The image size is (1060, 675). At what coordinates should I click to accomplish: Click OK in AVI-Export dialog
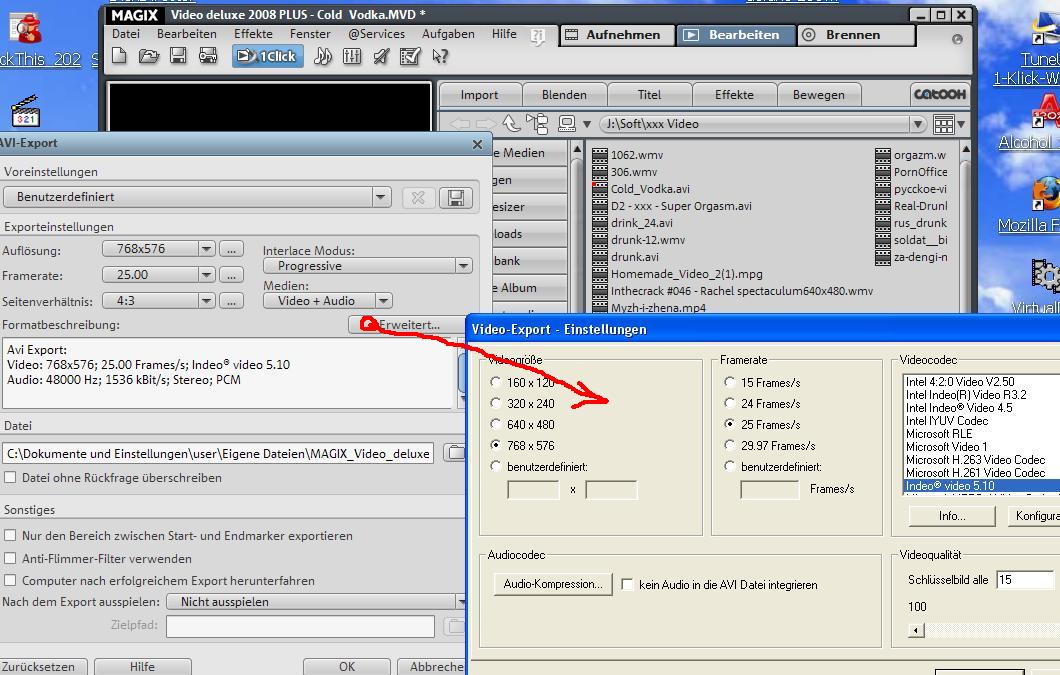click(x=347, y=666)
